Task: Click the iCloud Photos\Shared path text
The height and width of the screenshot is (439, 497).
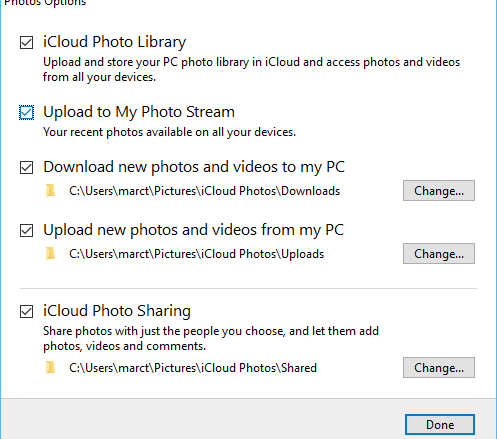Action: 193,368
